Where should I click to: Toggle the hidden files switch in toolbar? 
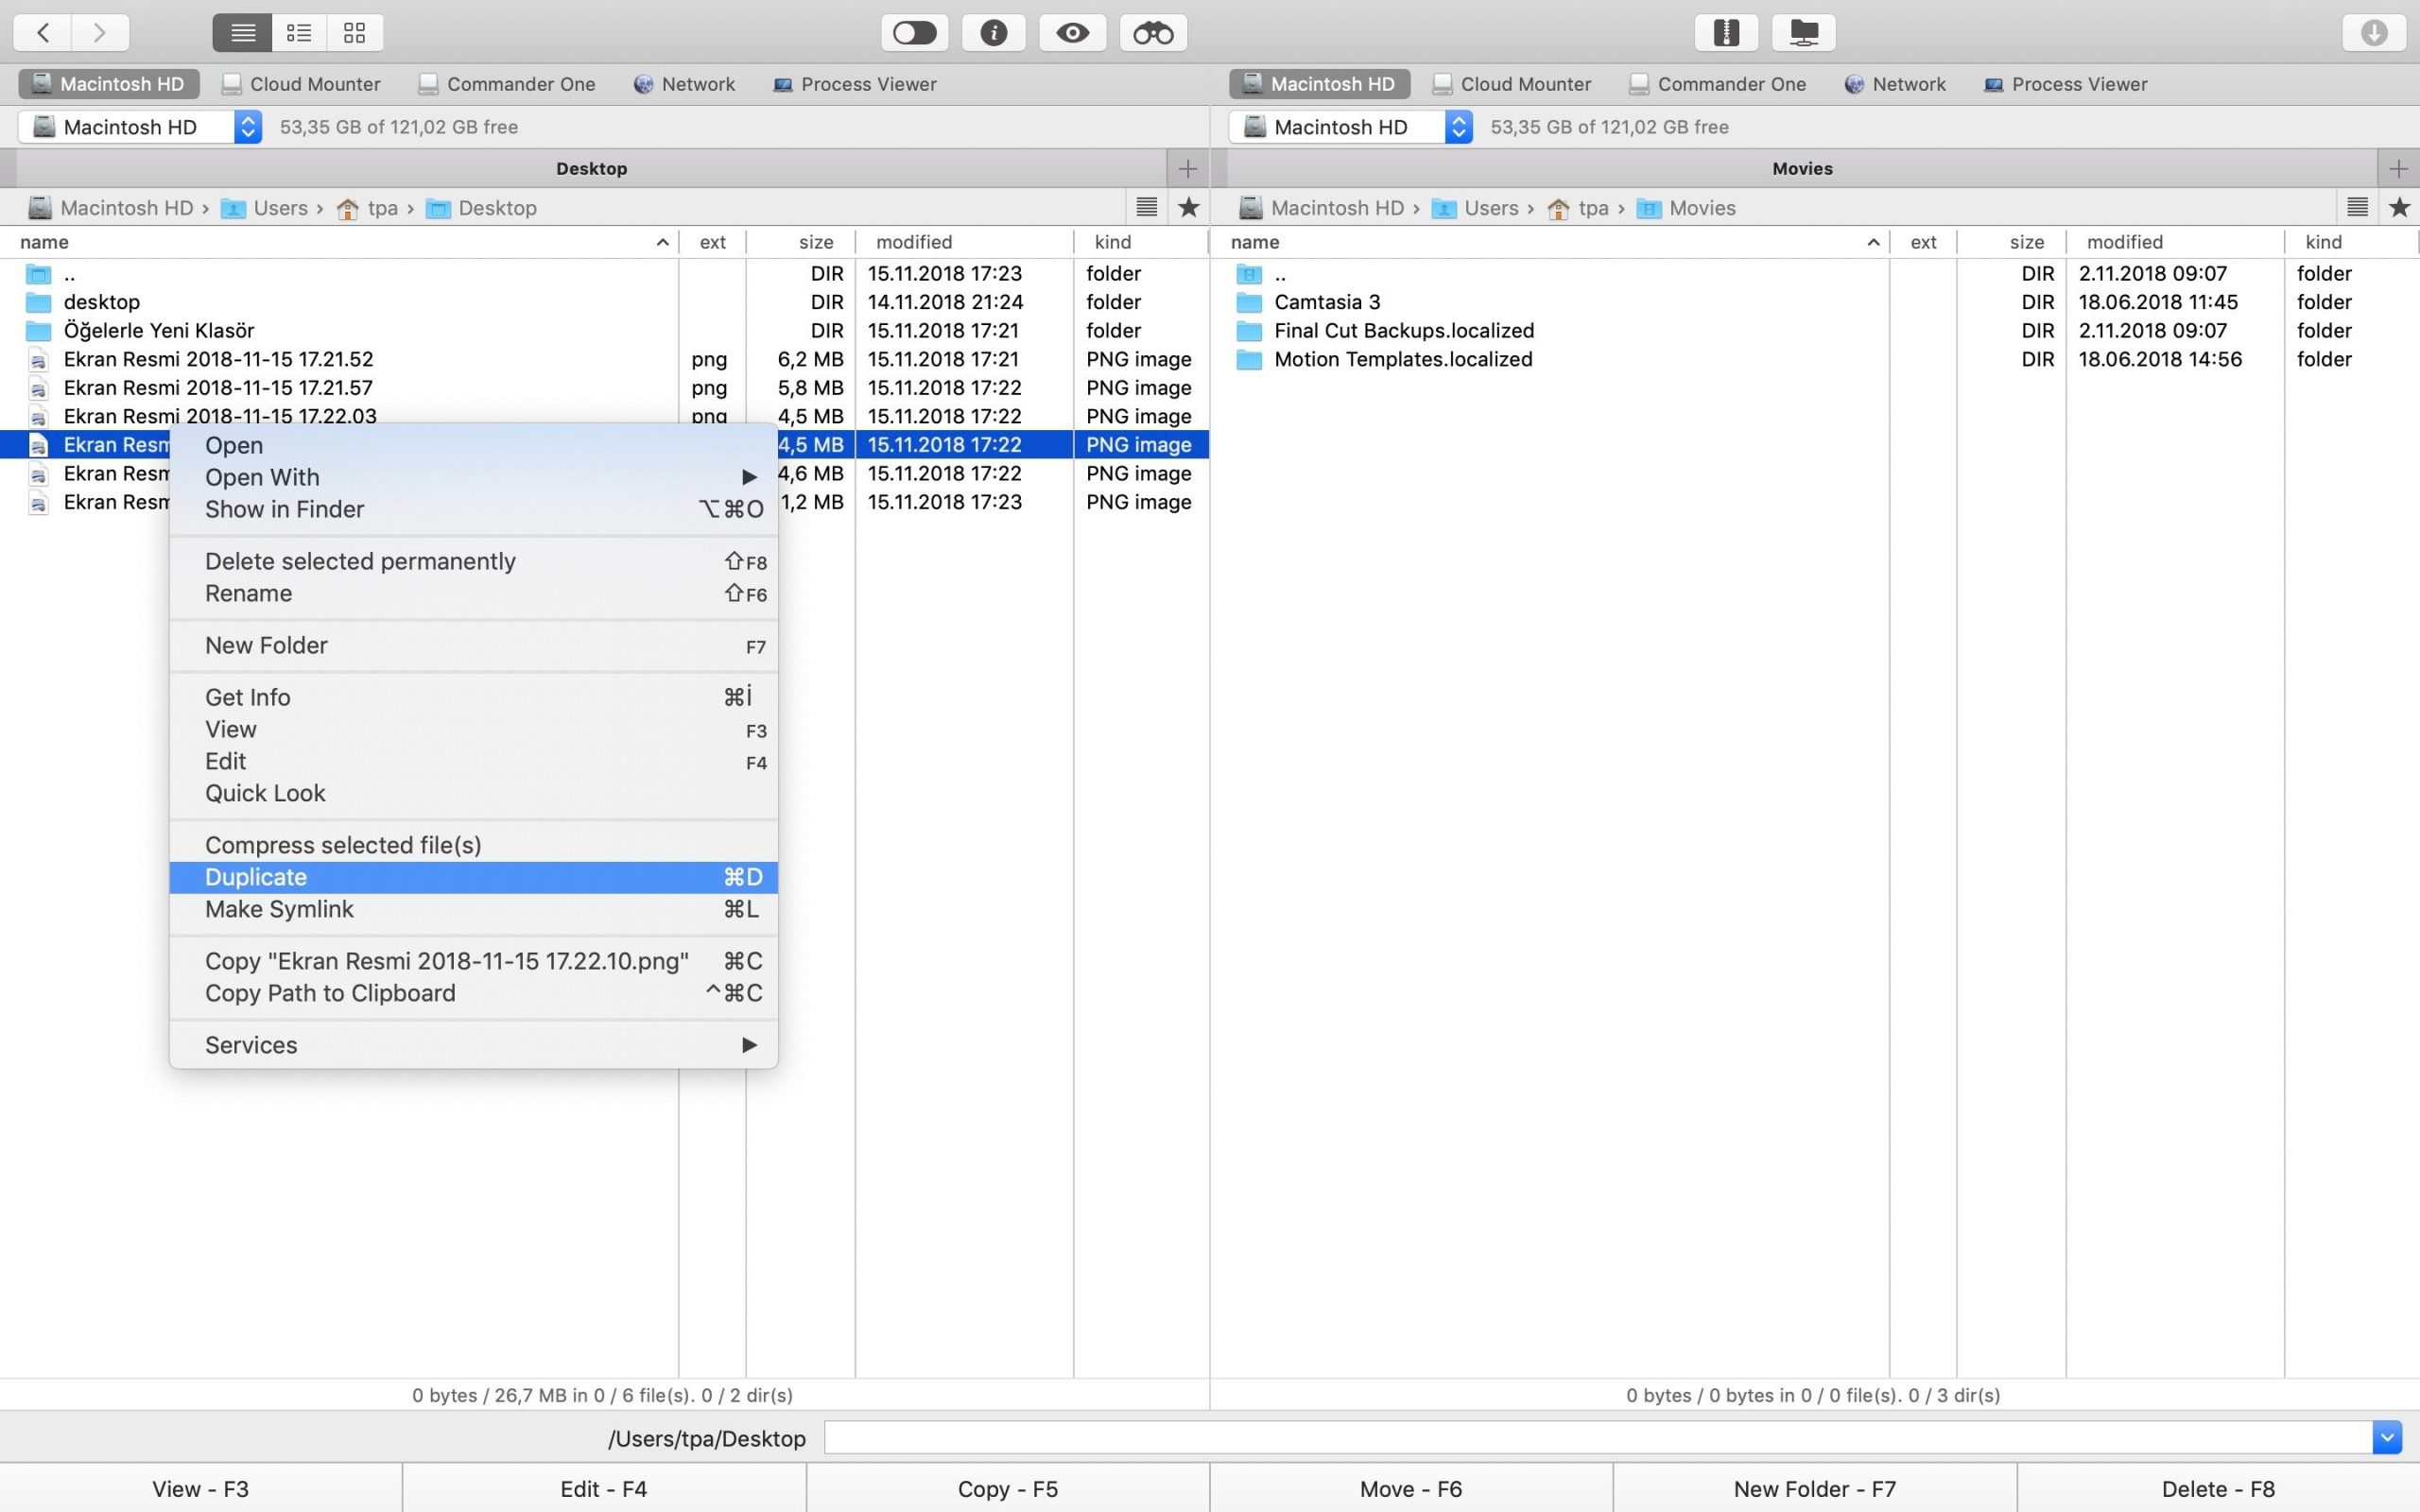[x=914, y=33]
